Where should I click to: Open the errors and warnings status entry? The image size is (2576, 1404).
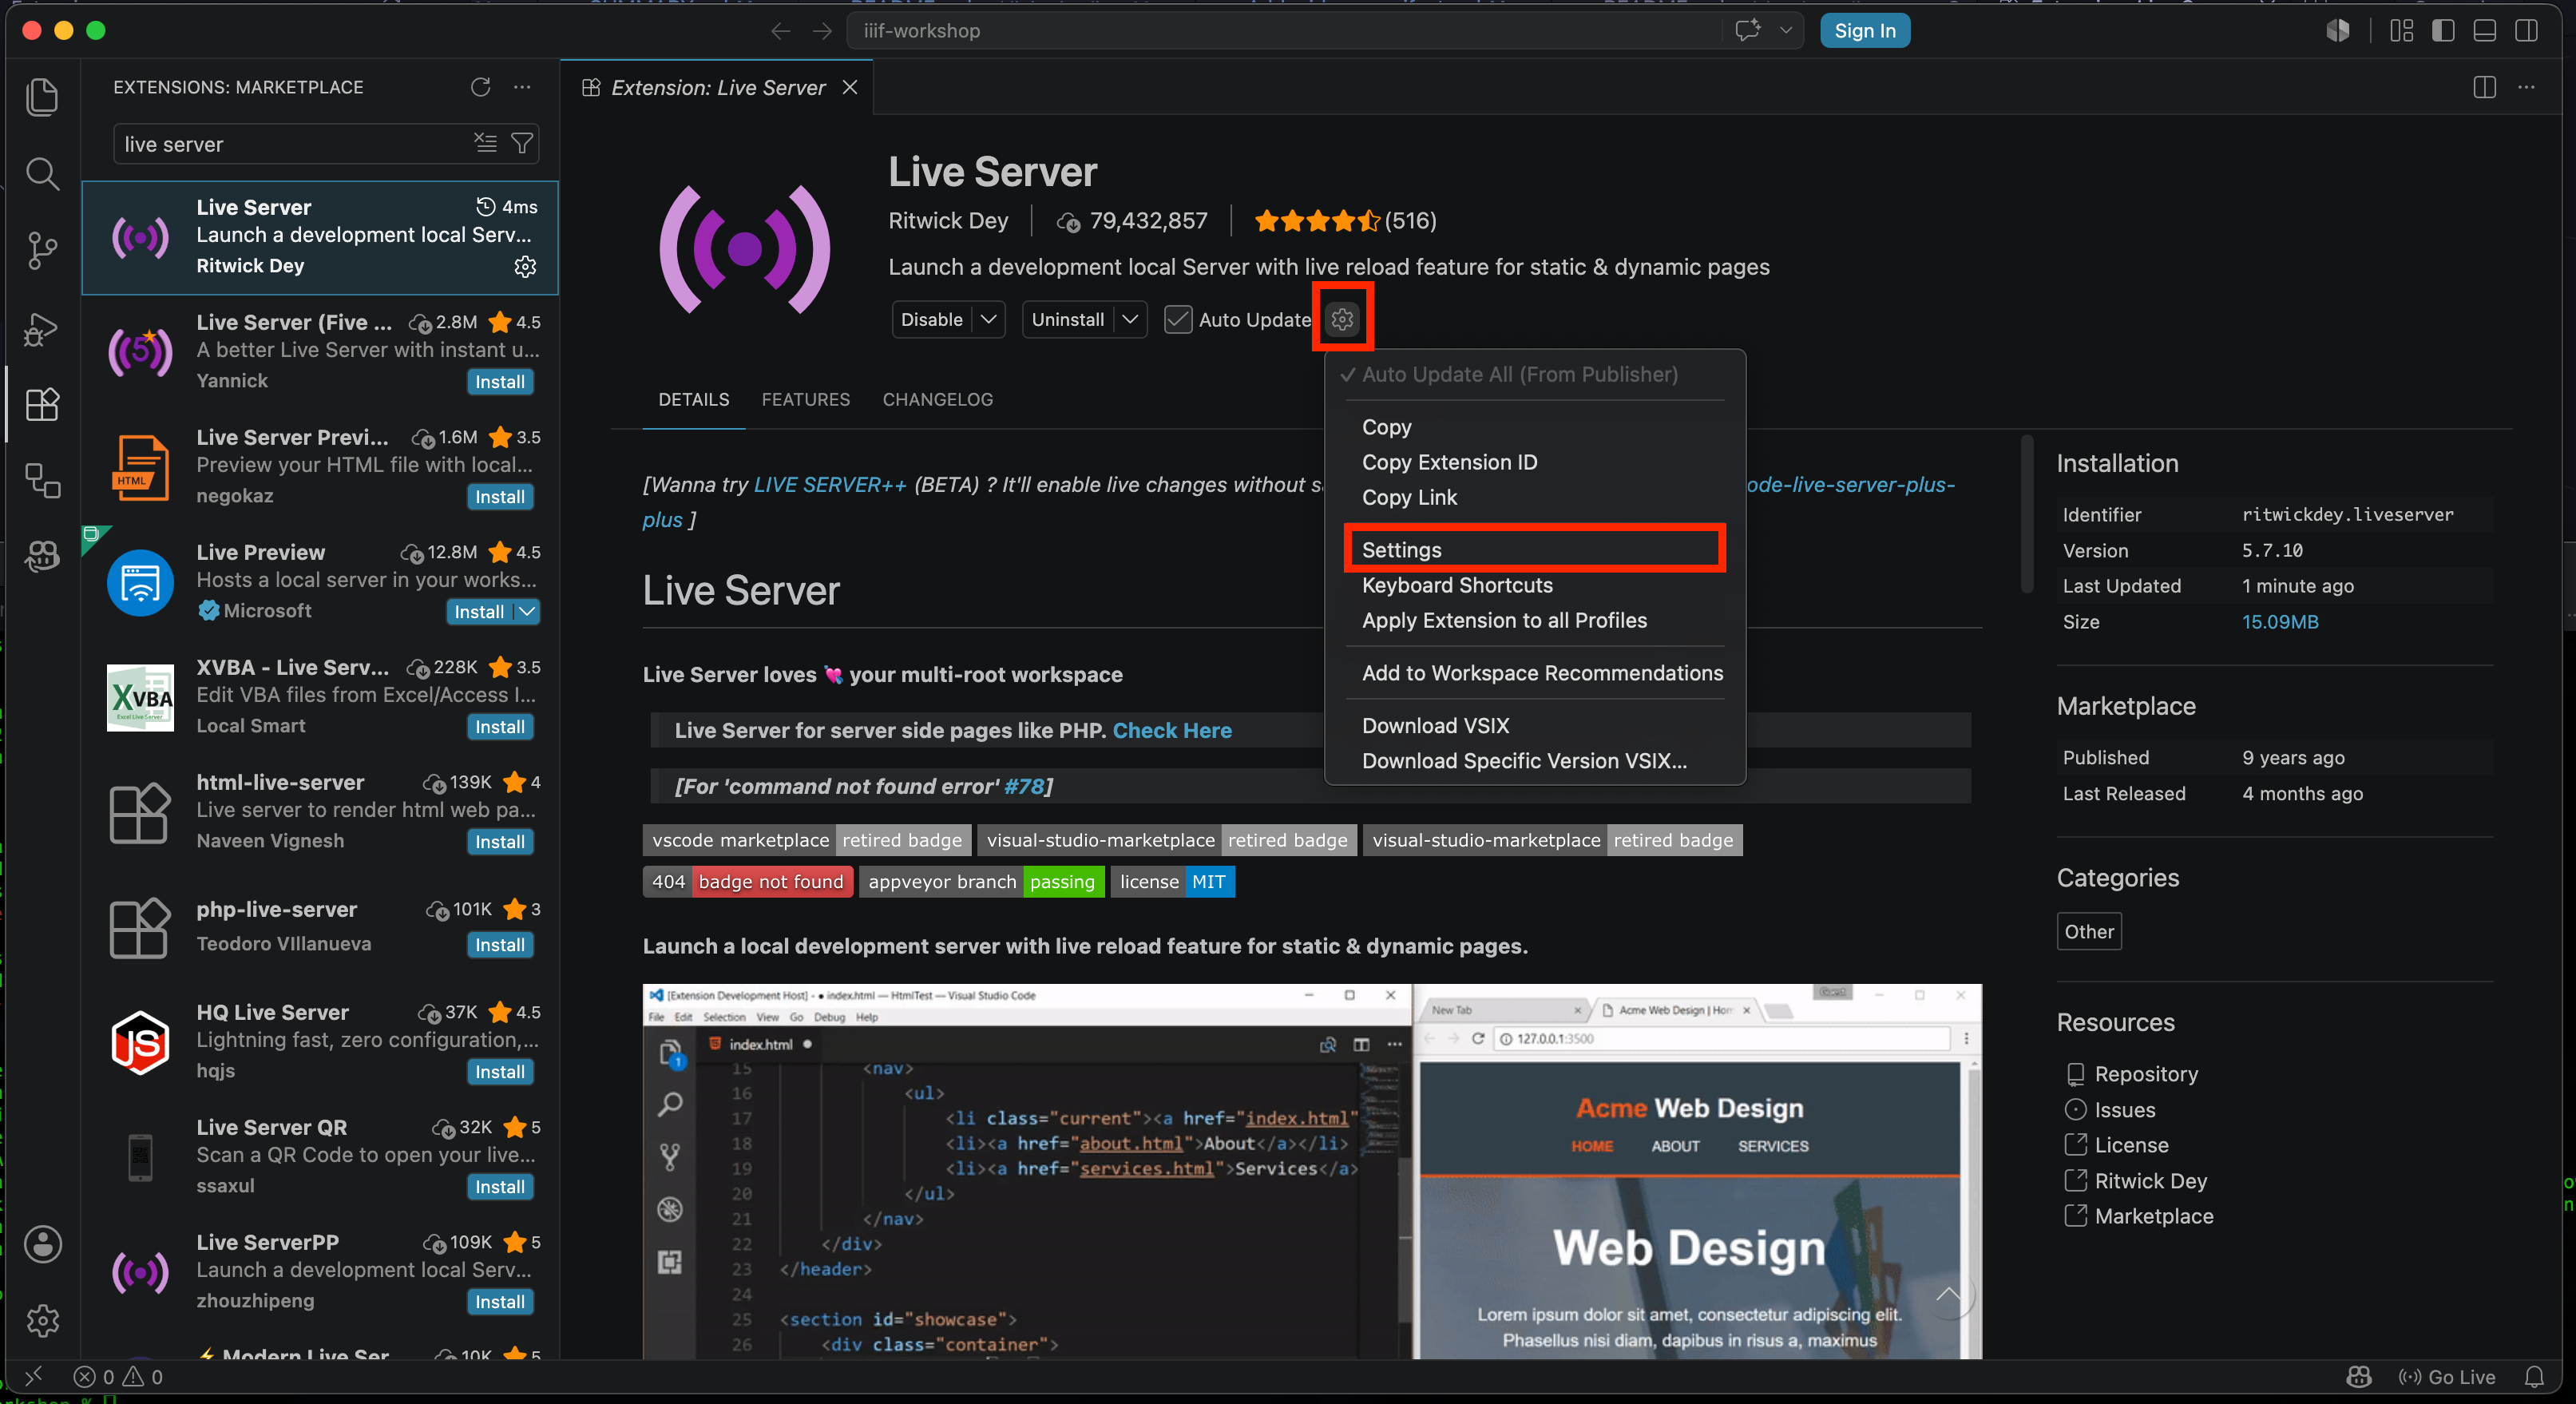coord(118,1377)
